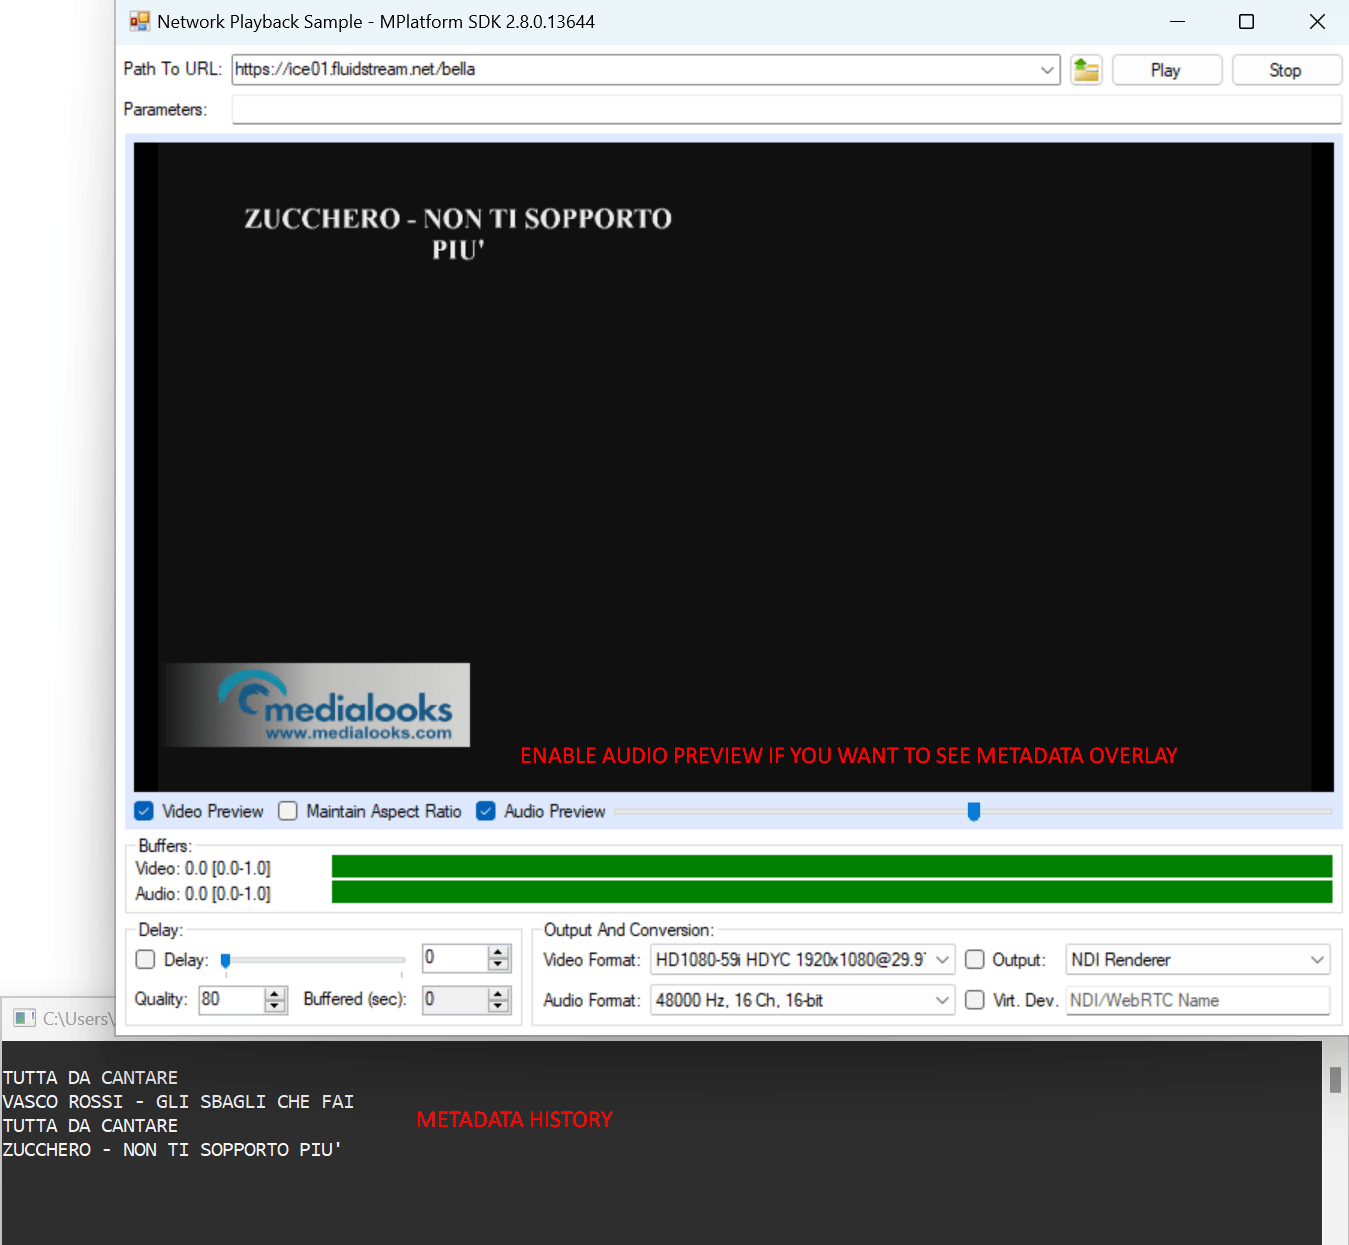Enable the Delay checkbox
Viewport: 1349px width, 1245px height.
[x=145, y=959]
